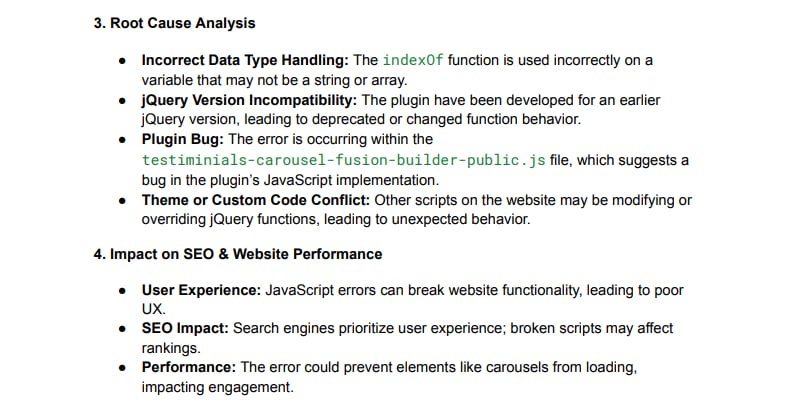791x400 pixels.
Task: Click the "4. Impact on SEO & Website Performance" heading
Action: [x=238, y=254]
